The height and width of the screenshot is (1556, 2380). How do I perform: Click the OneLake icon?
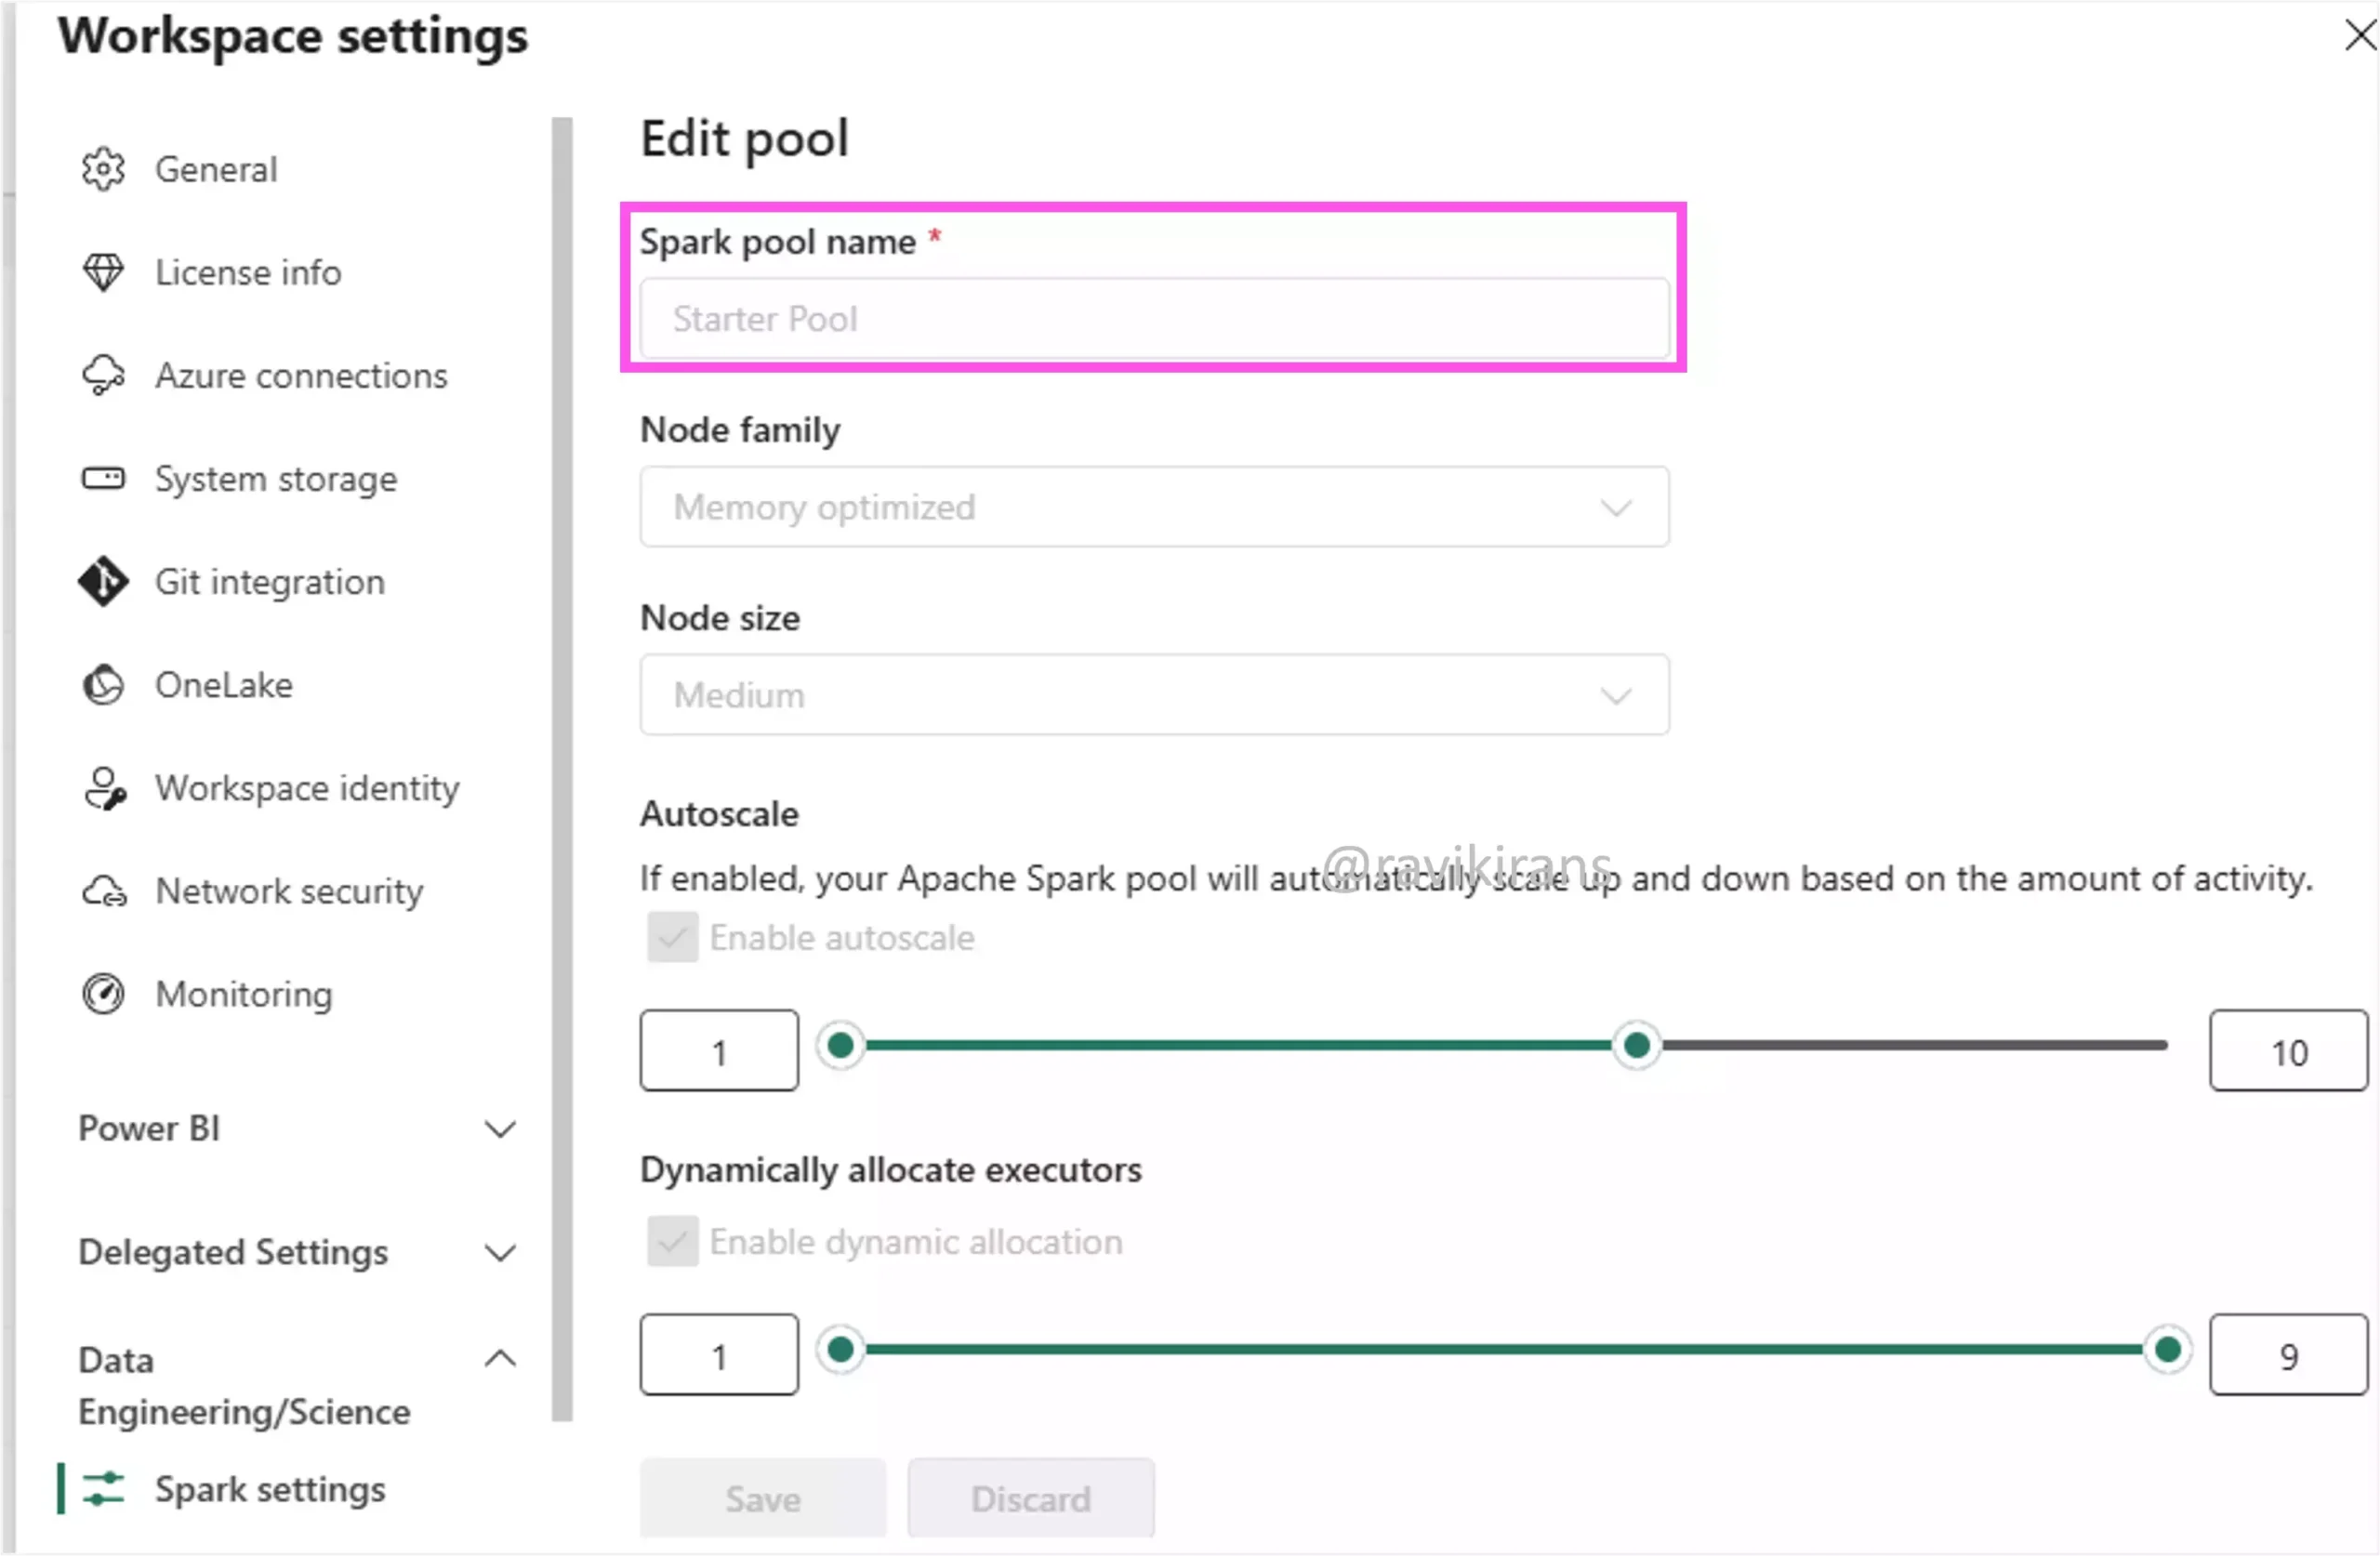point(103,685)
